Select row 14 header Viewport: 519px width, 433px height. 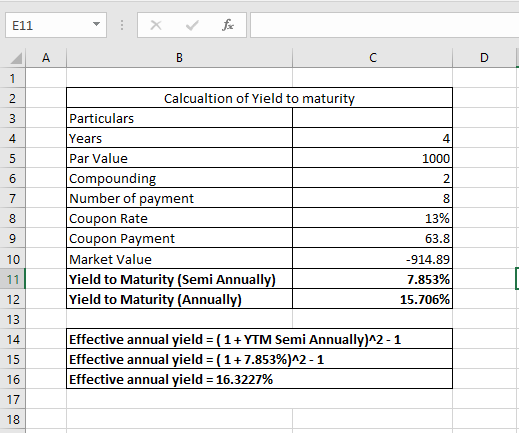(13, 339)
